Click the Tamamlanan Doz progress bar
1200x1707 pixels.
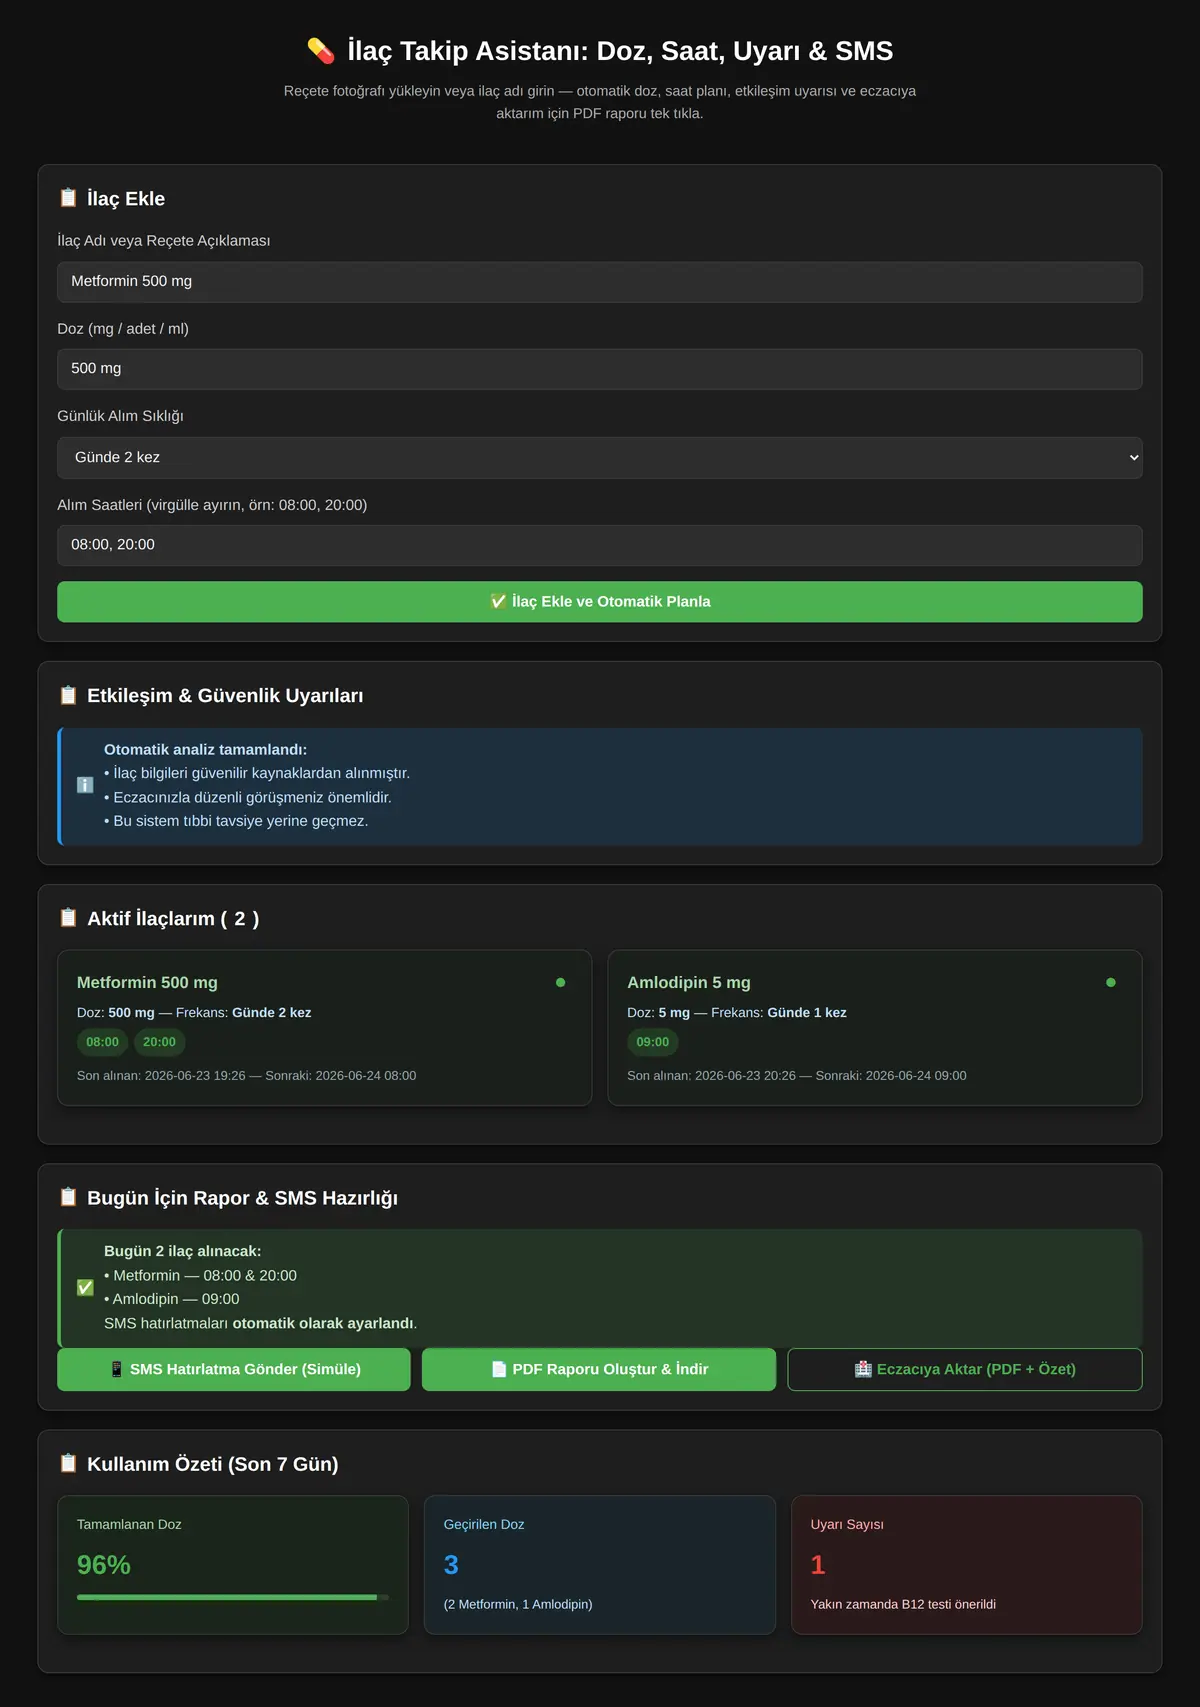click(x=233, y=1597)
